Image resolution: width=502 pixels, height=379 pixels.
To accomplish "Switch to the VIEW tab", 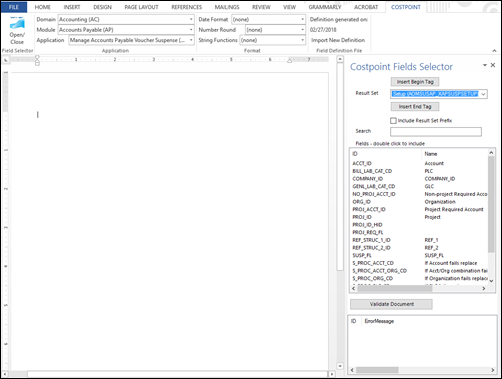I will pyautogui.click(x=289, y=7).
